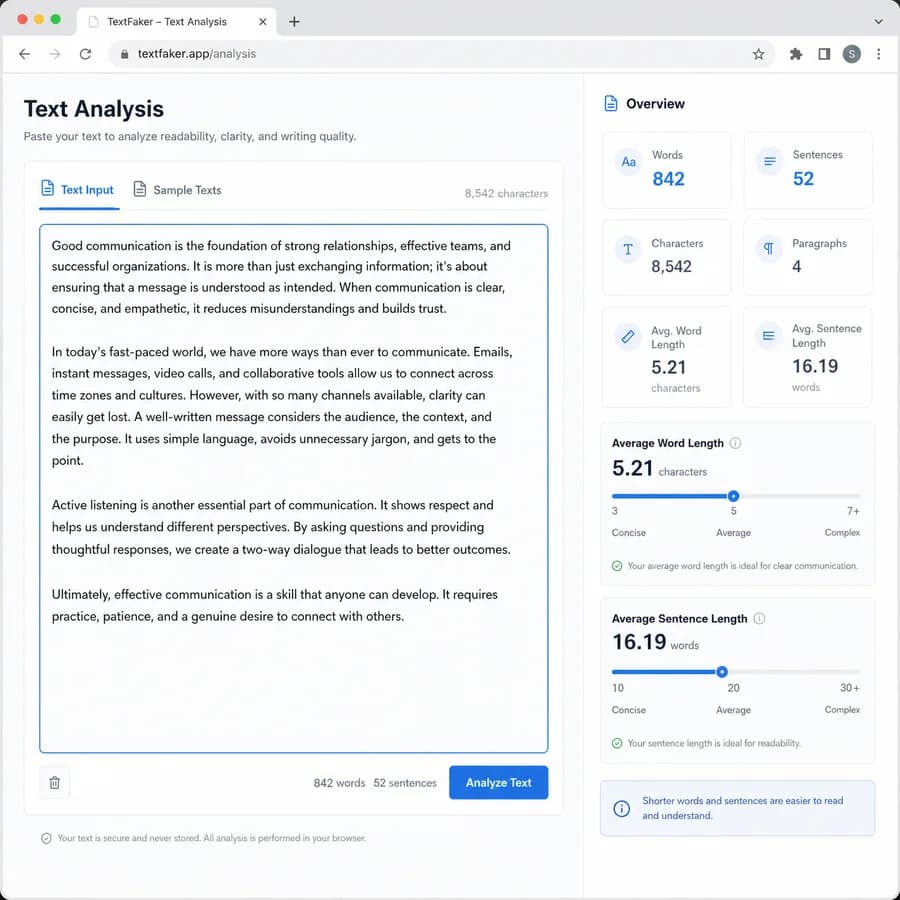
Task: Click the 'Your text is secure and never stored' note
Action: point(211,838)
